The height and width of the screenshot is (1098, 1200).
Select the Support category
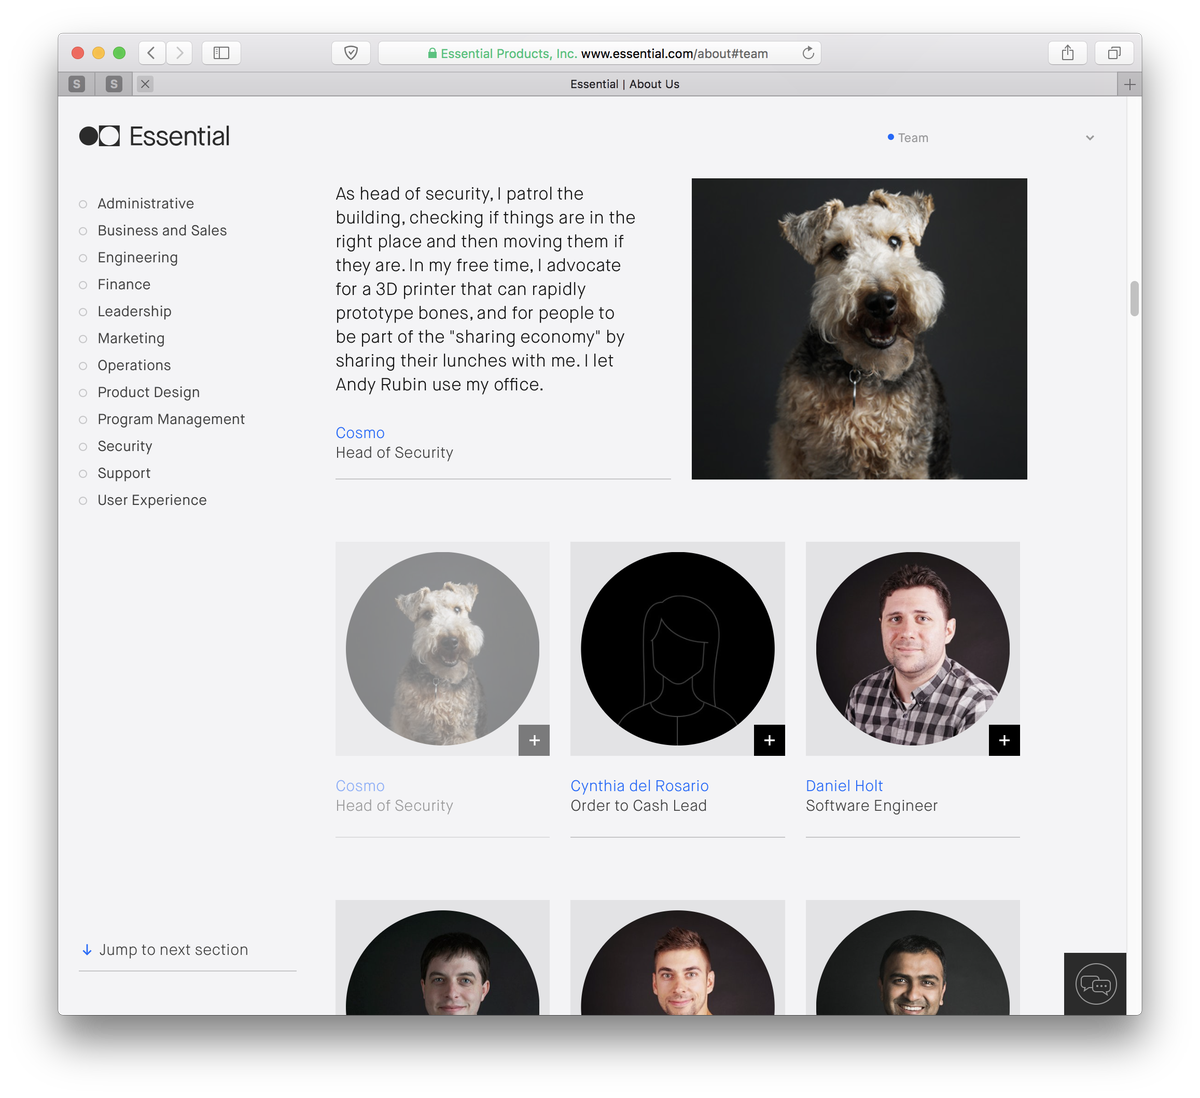[x=124, y=473]
